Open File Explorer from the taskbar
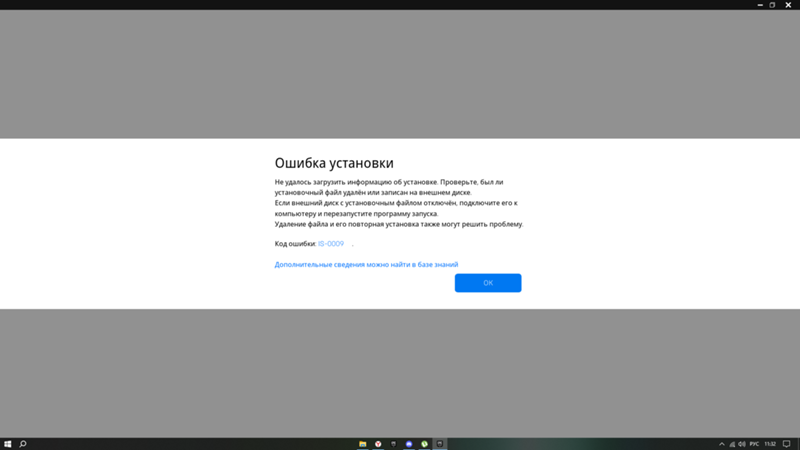This screenshot has height=450, width=800. 363,443
